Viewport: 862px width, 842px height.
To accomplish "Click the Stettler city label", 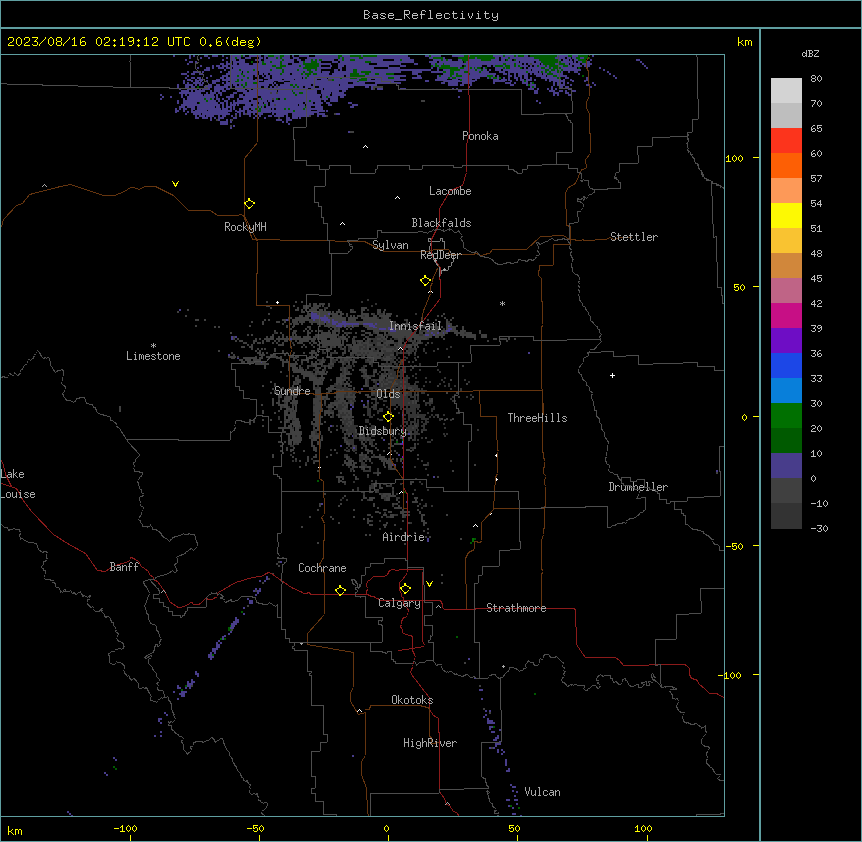I will click(634, 237).
